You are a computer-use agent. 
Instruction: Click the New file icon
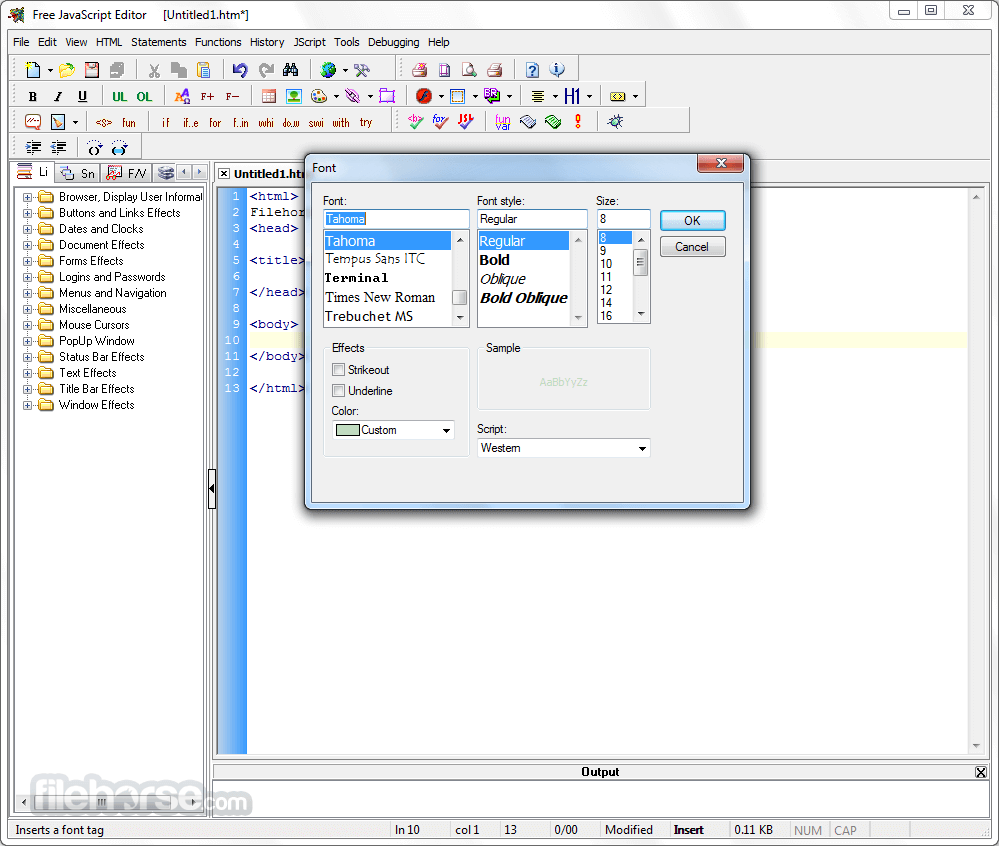(x=32, y=69)
